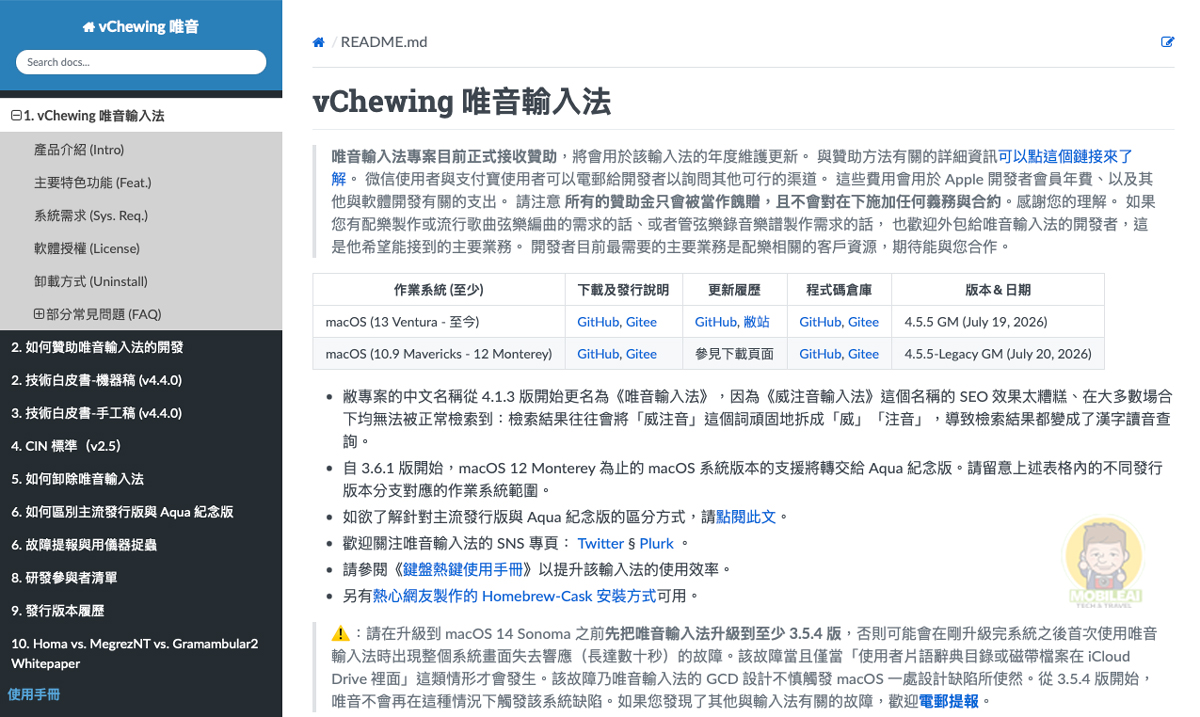
Task: Click the 使用手冊 sidebar caption
Action: [34, 693]
